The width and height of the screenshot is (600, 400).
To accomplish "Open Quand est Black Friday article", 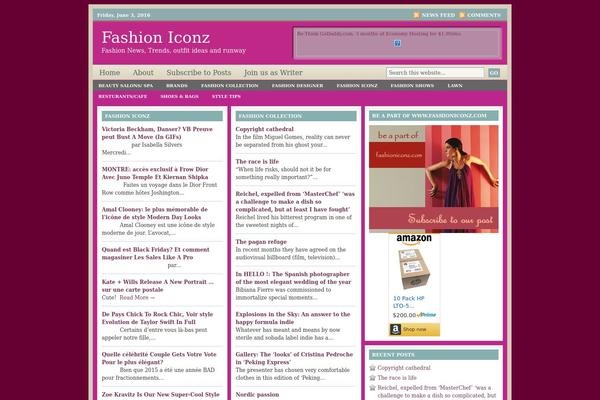I will [155, 253].
